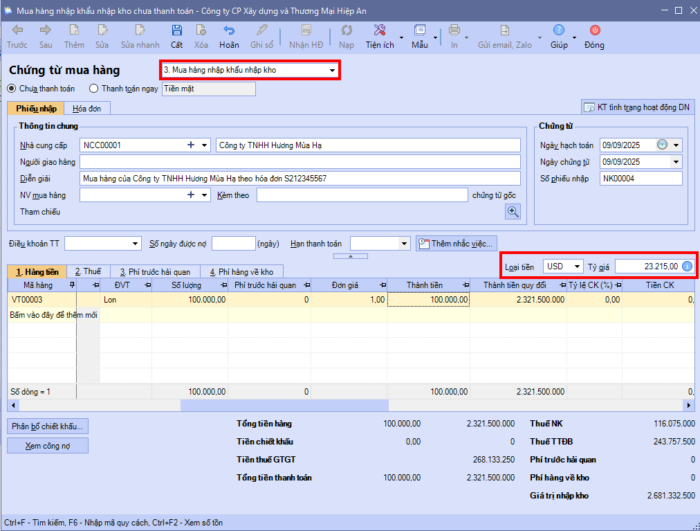Expand the Điều khoản TT dropdown
This screenshot has width=700, height=531.
pyautogui.click(x=135, y=243)
